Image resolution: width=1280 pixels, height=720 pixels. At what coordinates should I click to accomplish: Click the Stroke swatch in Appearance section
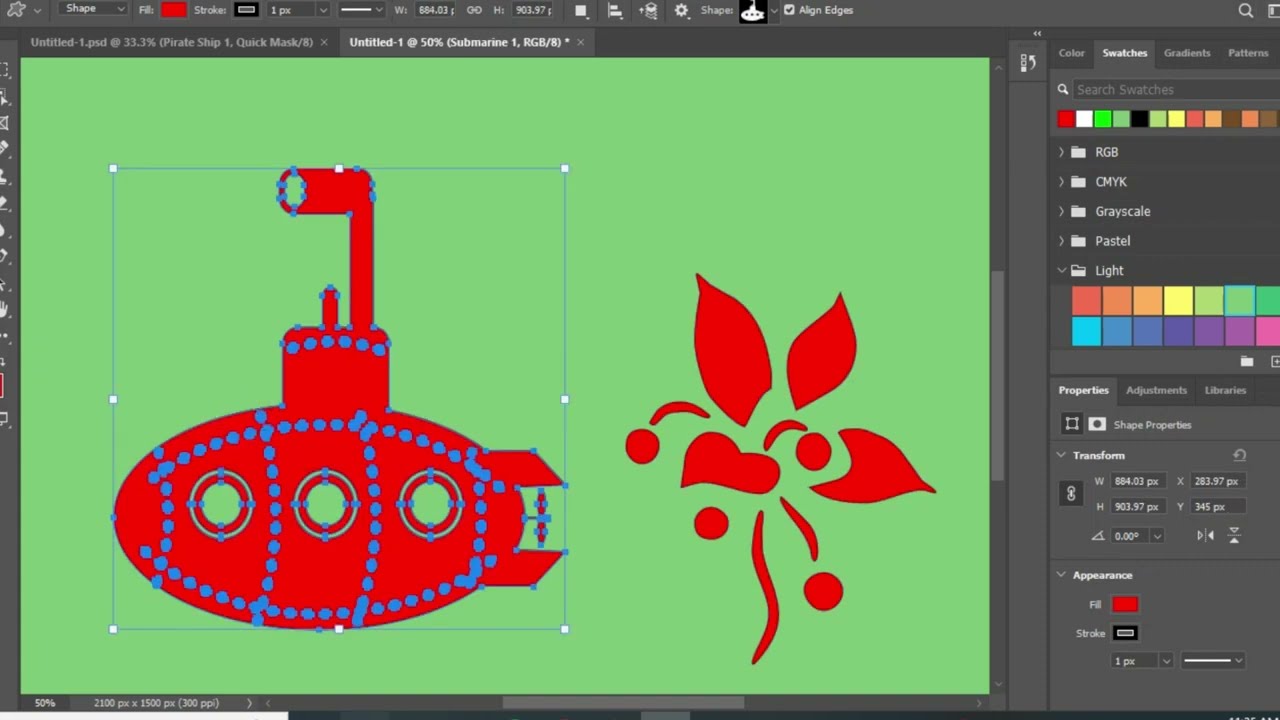[1125, 633]
